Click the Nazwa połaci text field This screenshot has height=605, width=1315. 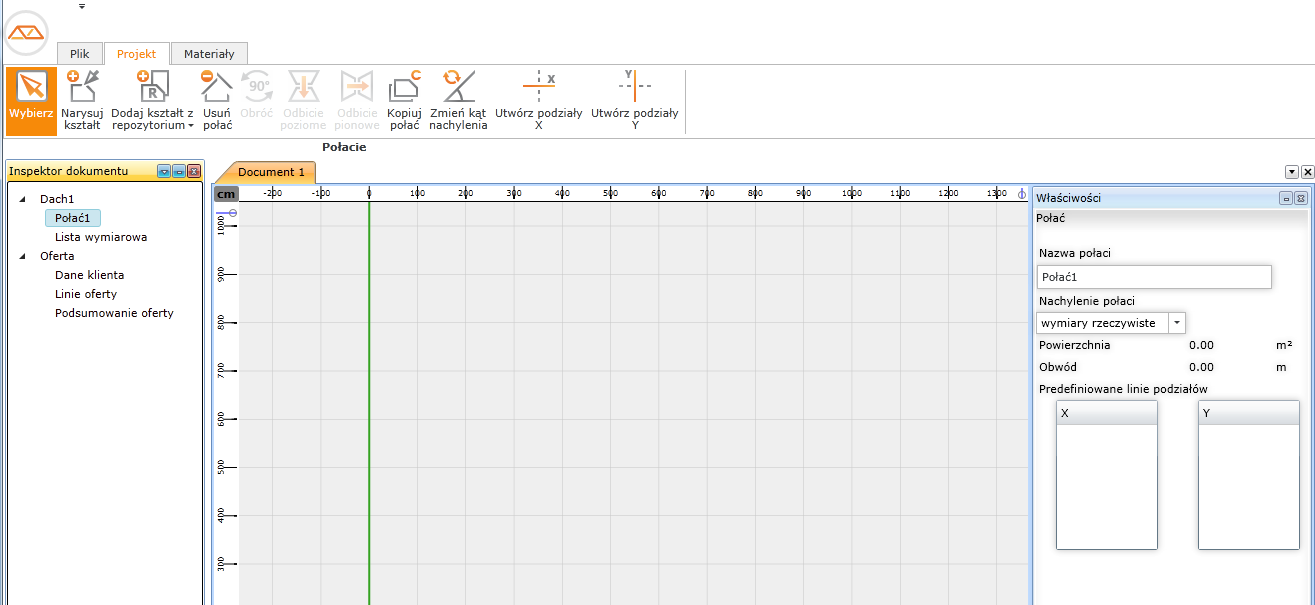point(1154,277)
